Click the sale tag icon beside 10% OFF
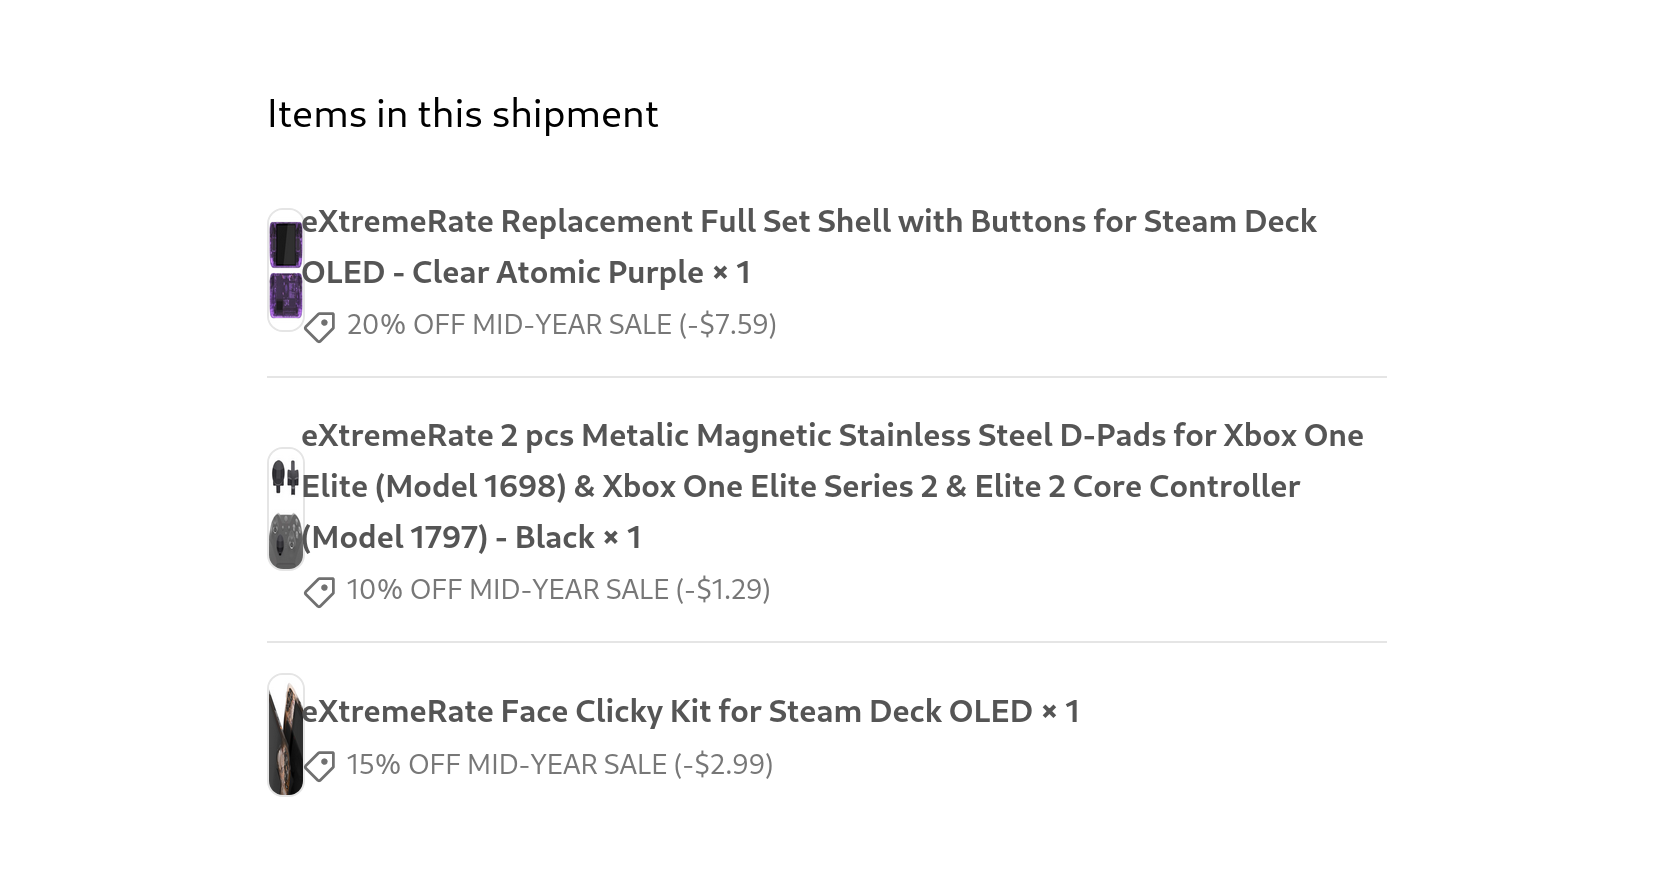This screenshot has width=1654, height=876. (319, 592)
